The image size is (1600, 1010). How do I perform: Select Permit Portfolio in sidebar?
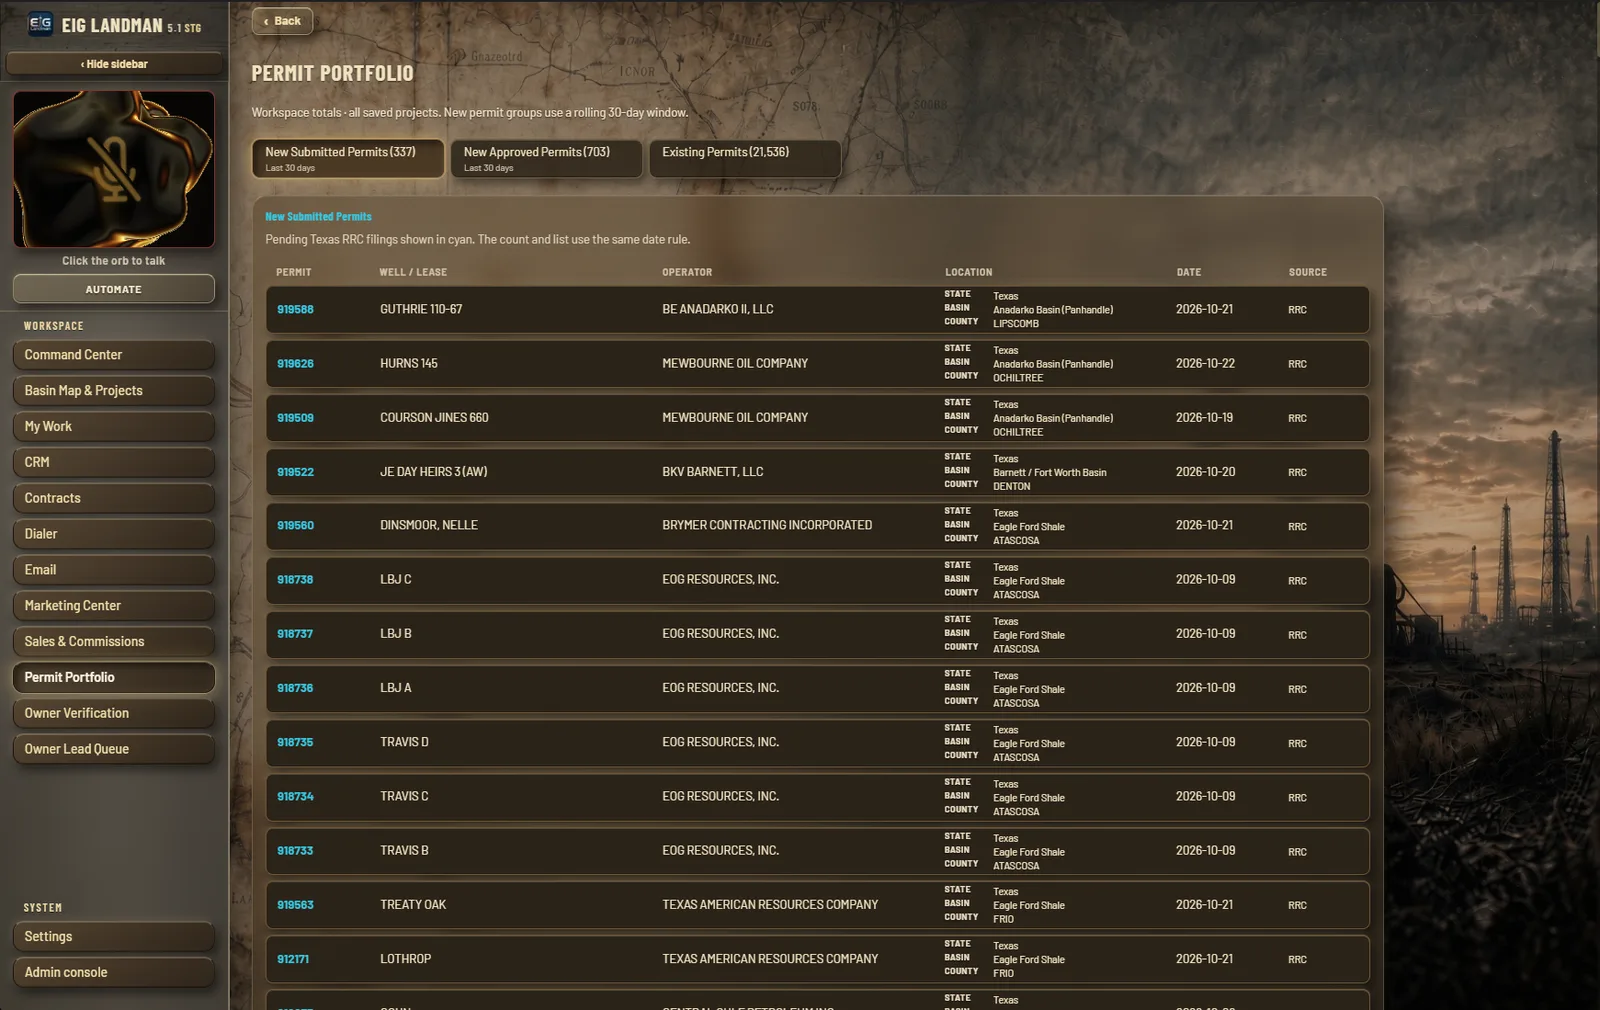coord(114,678)
